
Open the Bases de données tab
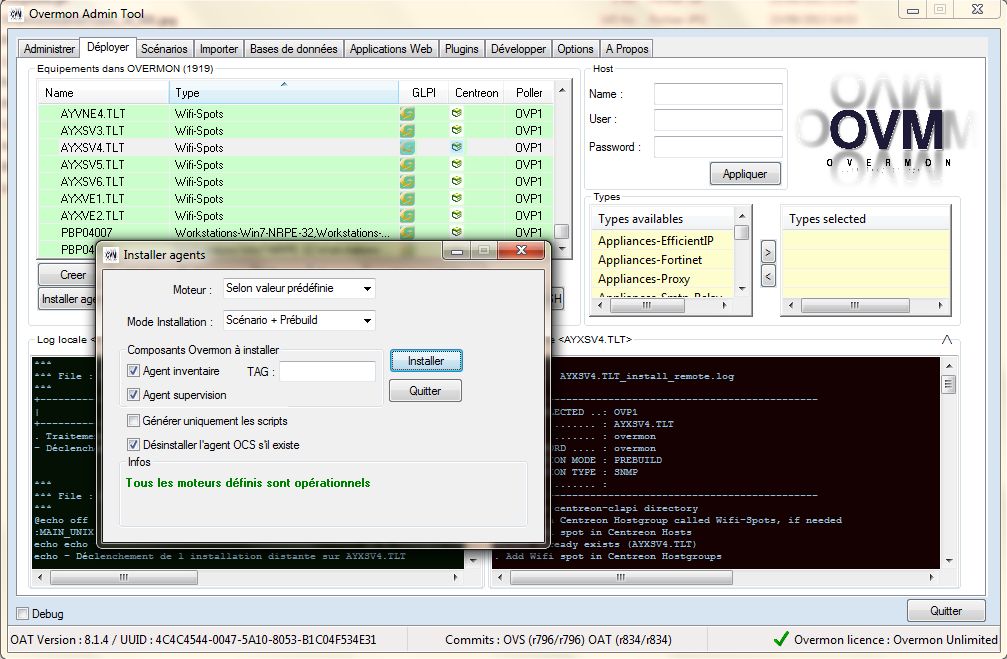click(x=293, y=49)
